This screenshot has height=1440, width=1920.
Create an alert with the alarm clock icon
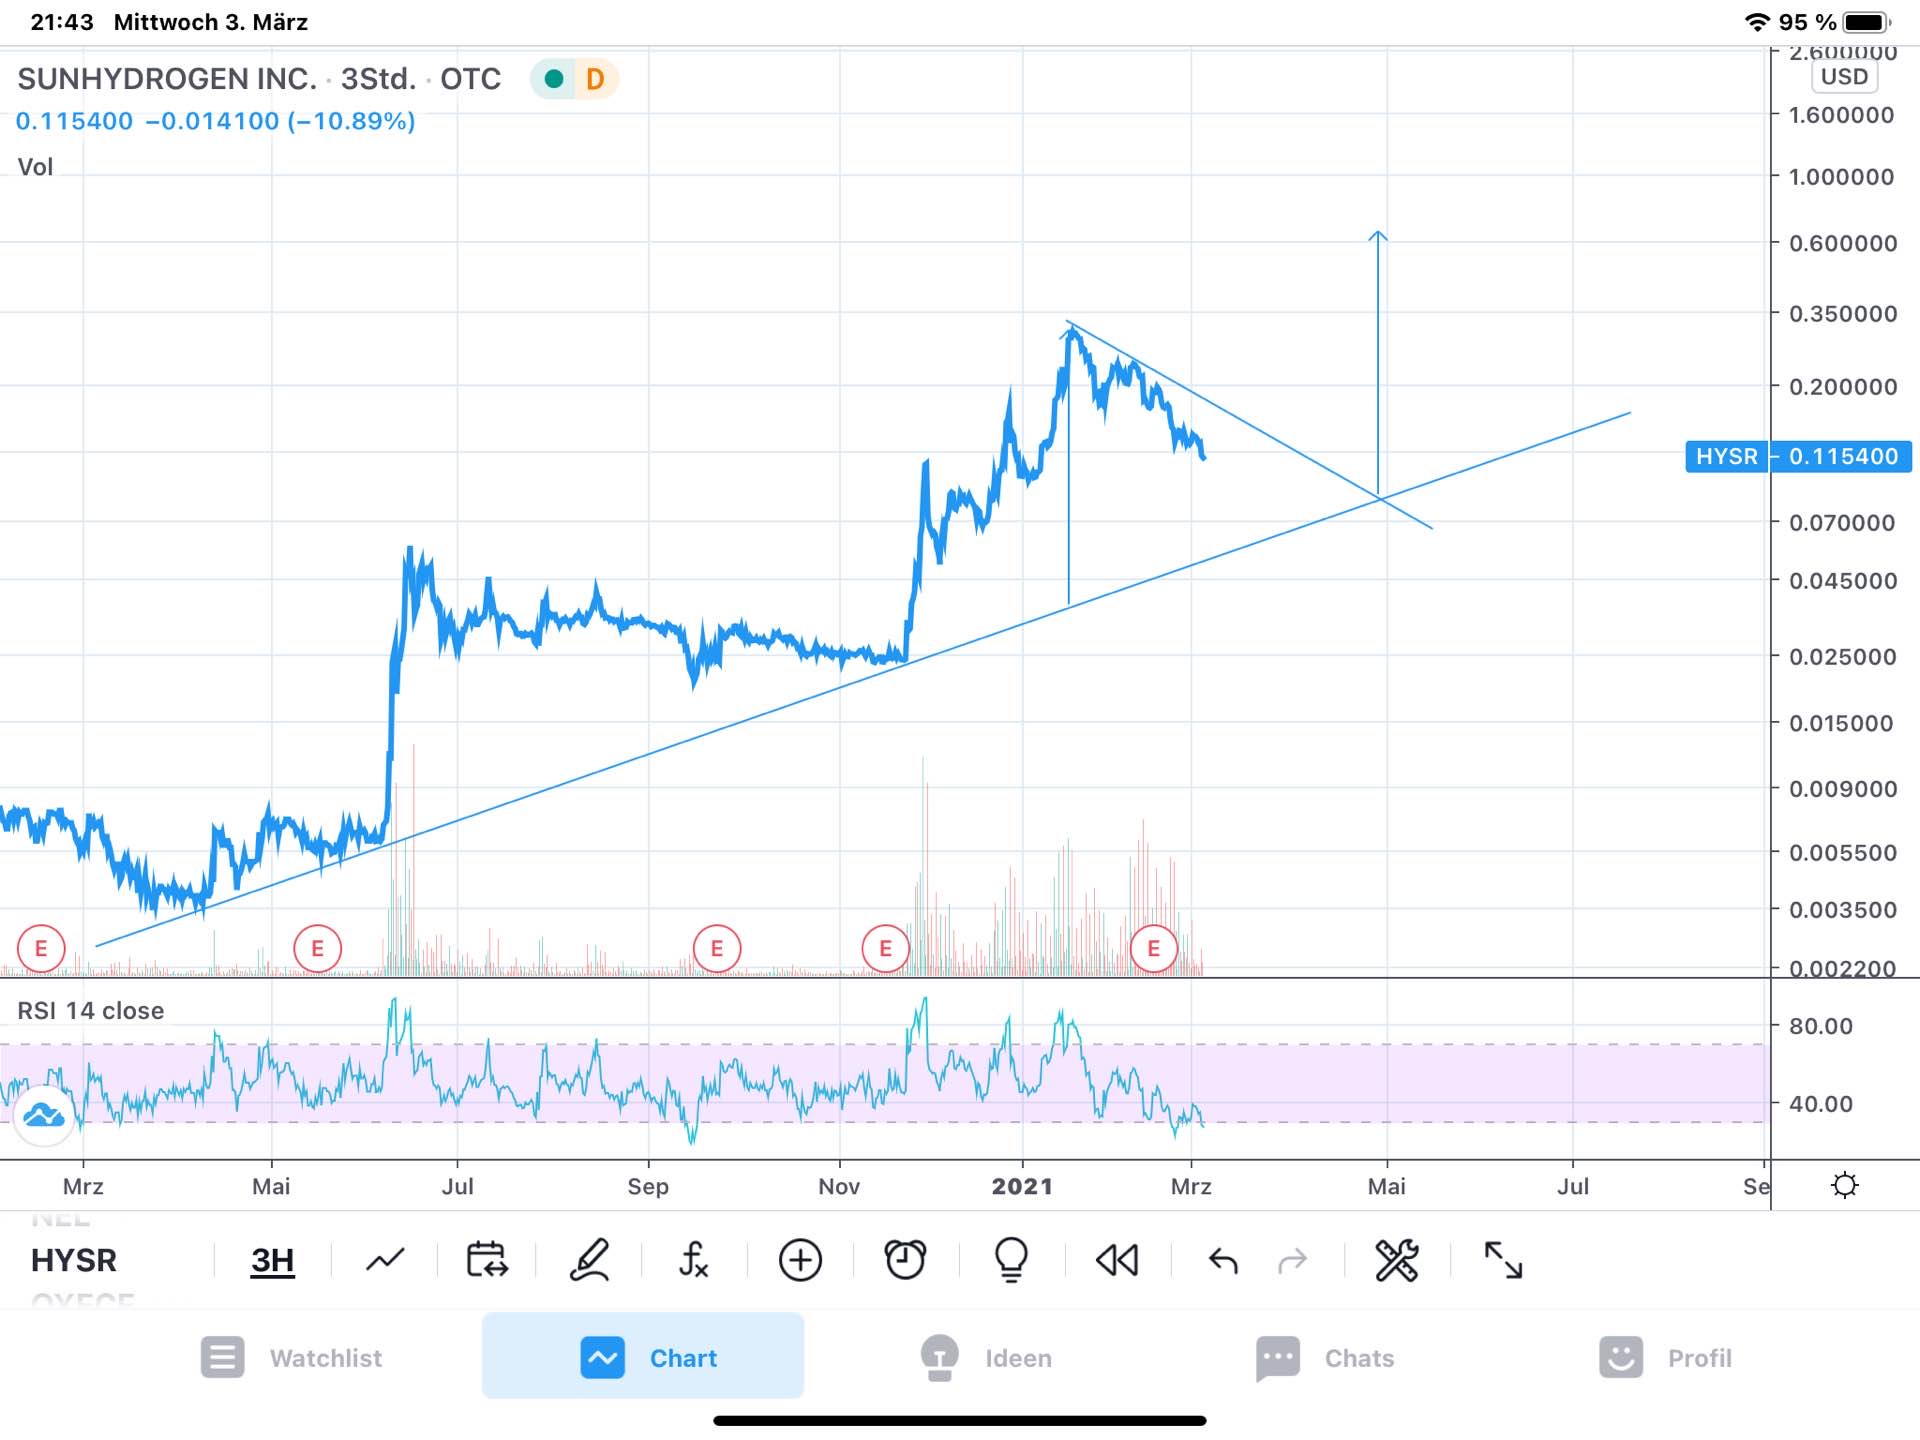[905, 1260]
